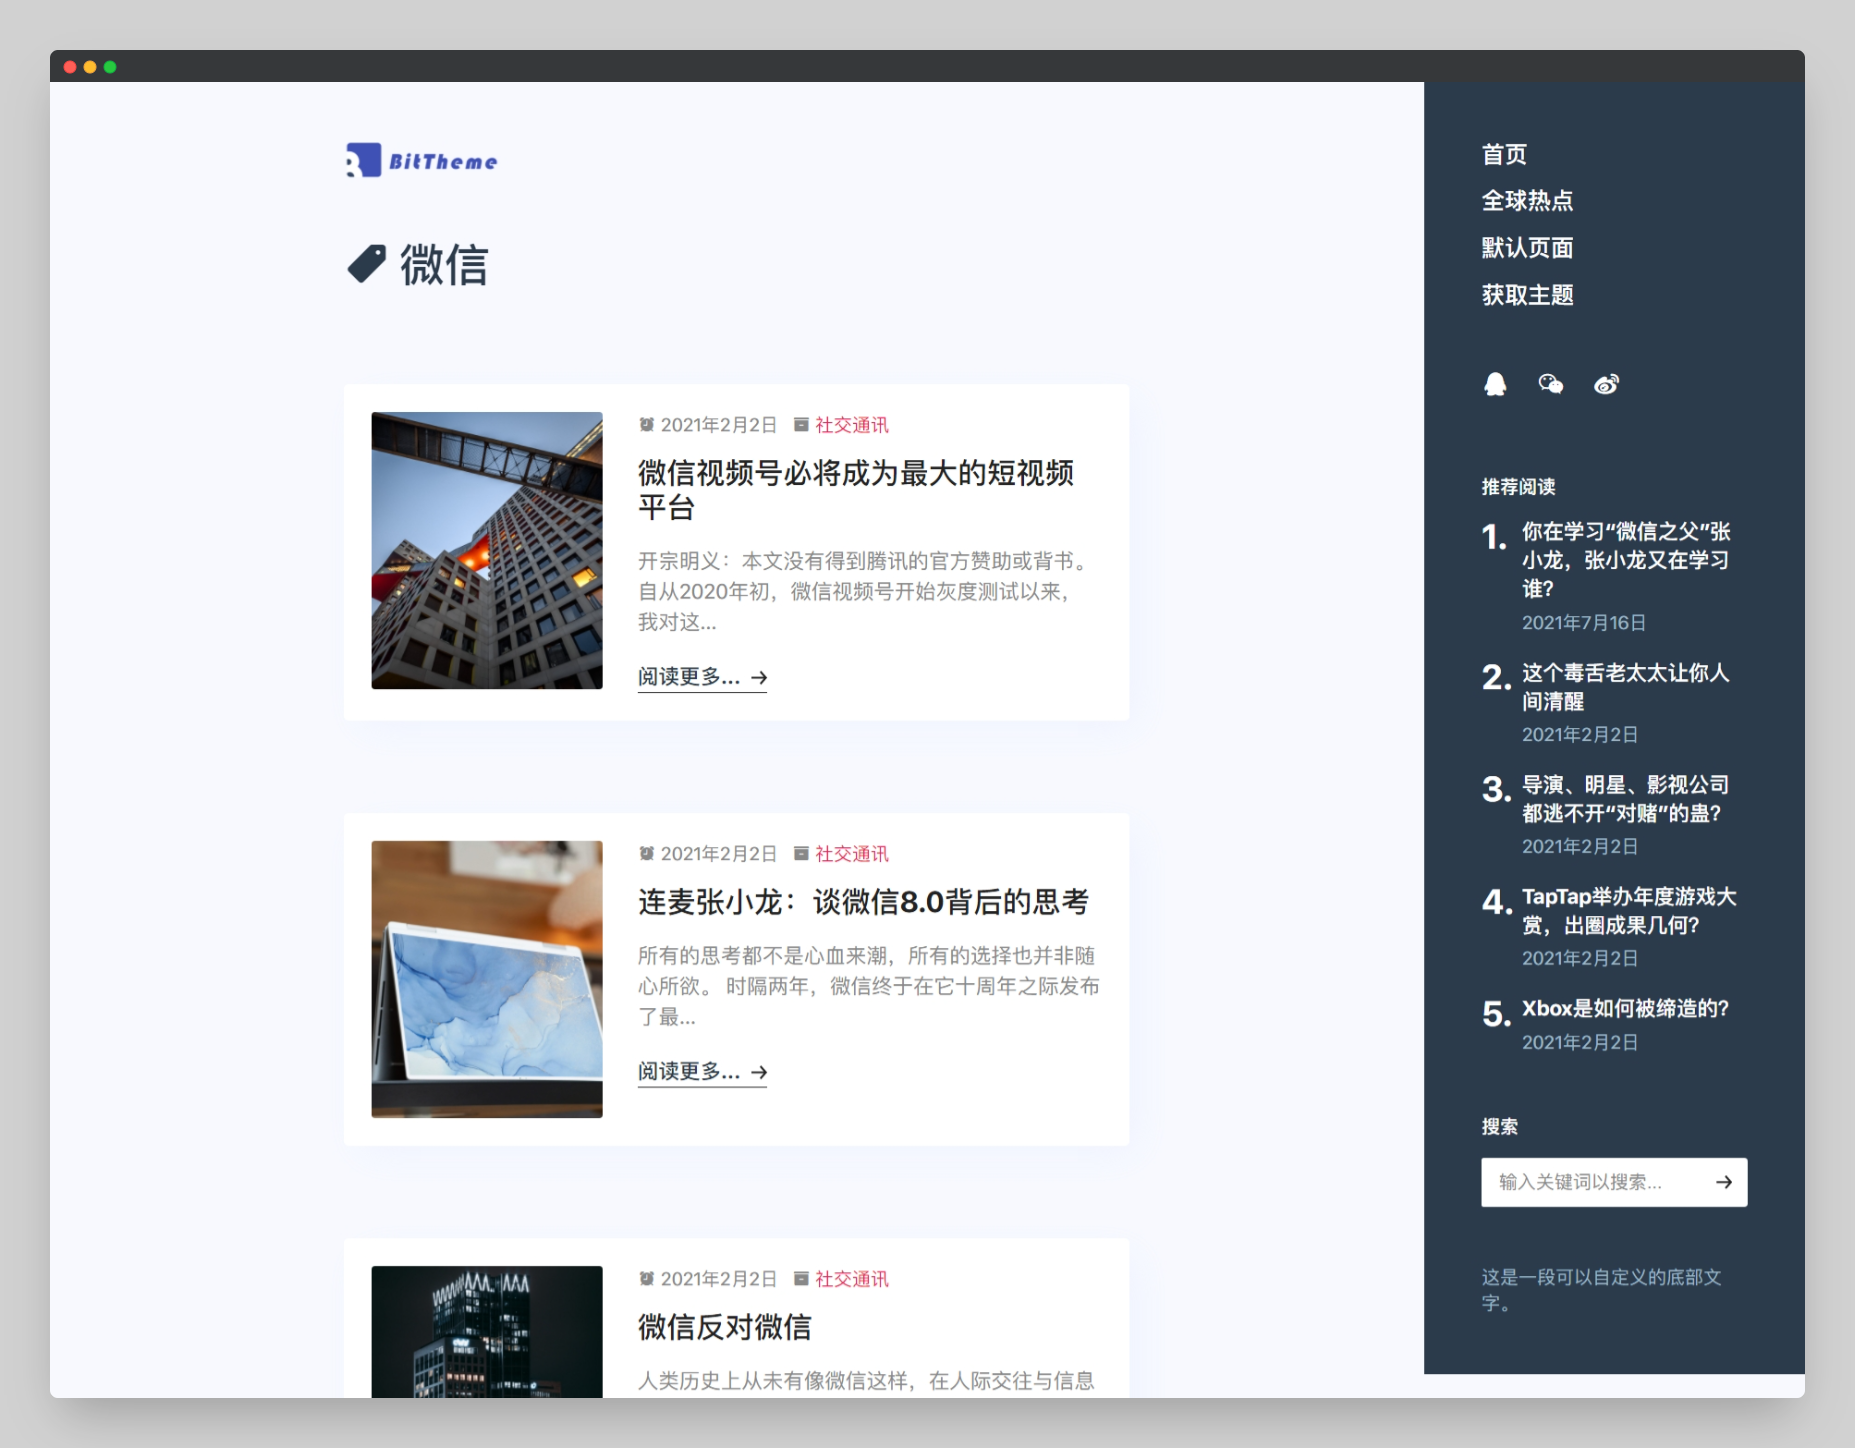Click the 微信 tag page heading
Screen dimensions: 1855x1448
[444, 265]
